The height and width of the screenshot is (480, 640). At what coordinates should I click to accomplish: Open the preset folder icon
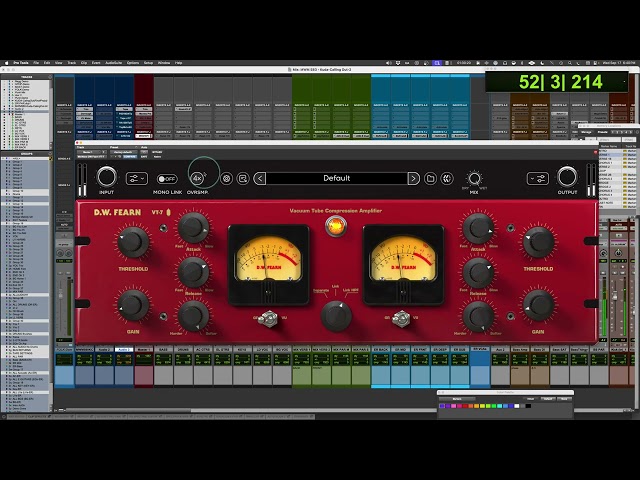coord(430,178)
